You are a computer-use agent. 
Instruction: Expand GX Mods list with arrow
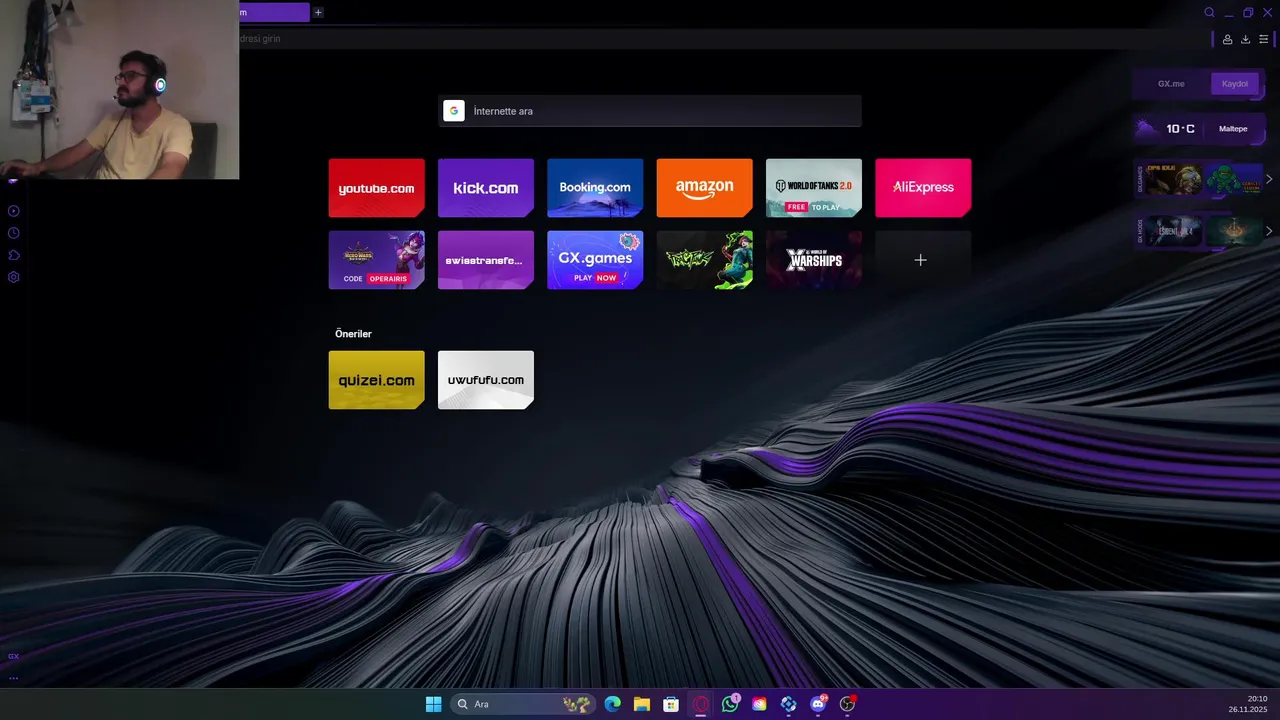coord(1269,231)
